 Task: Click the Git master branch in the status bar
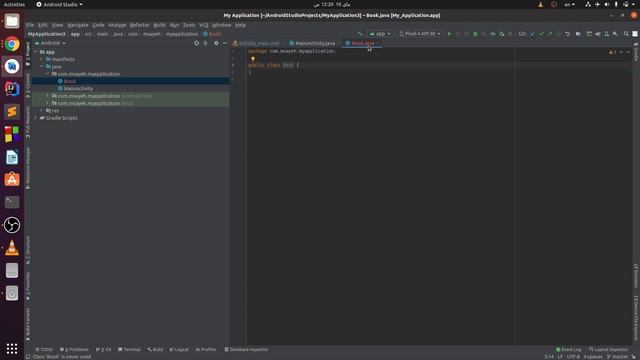click(618, 357)
